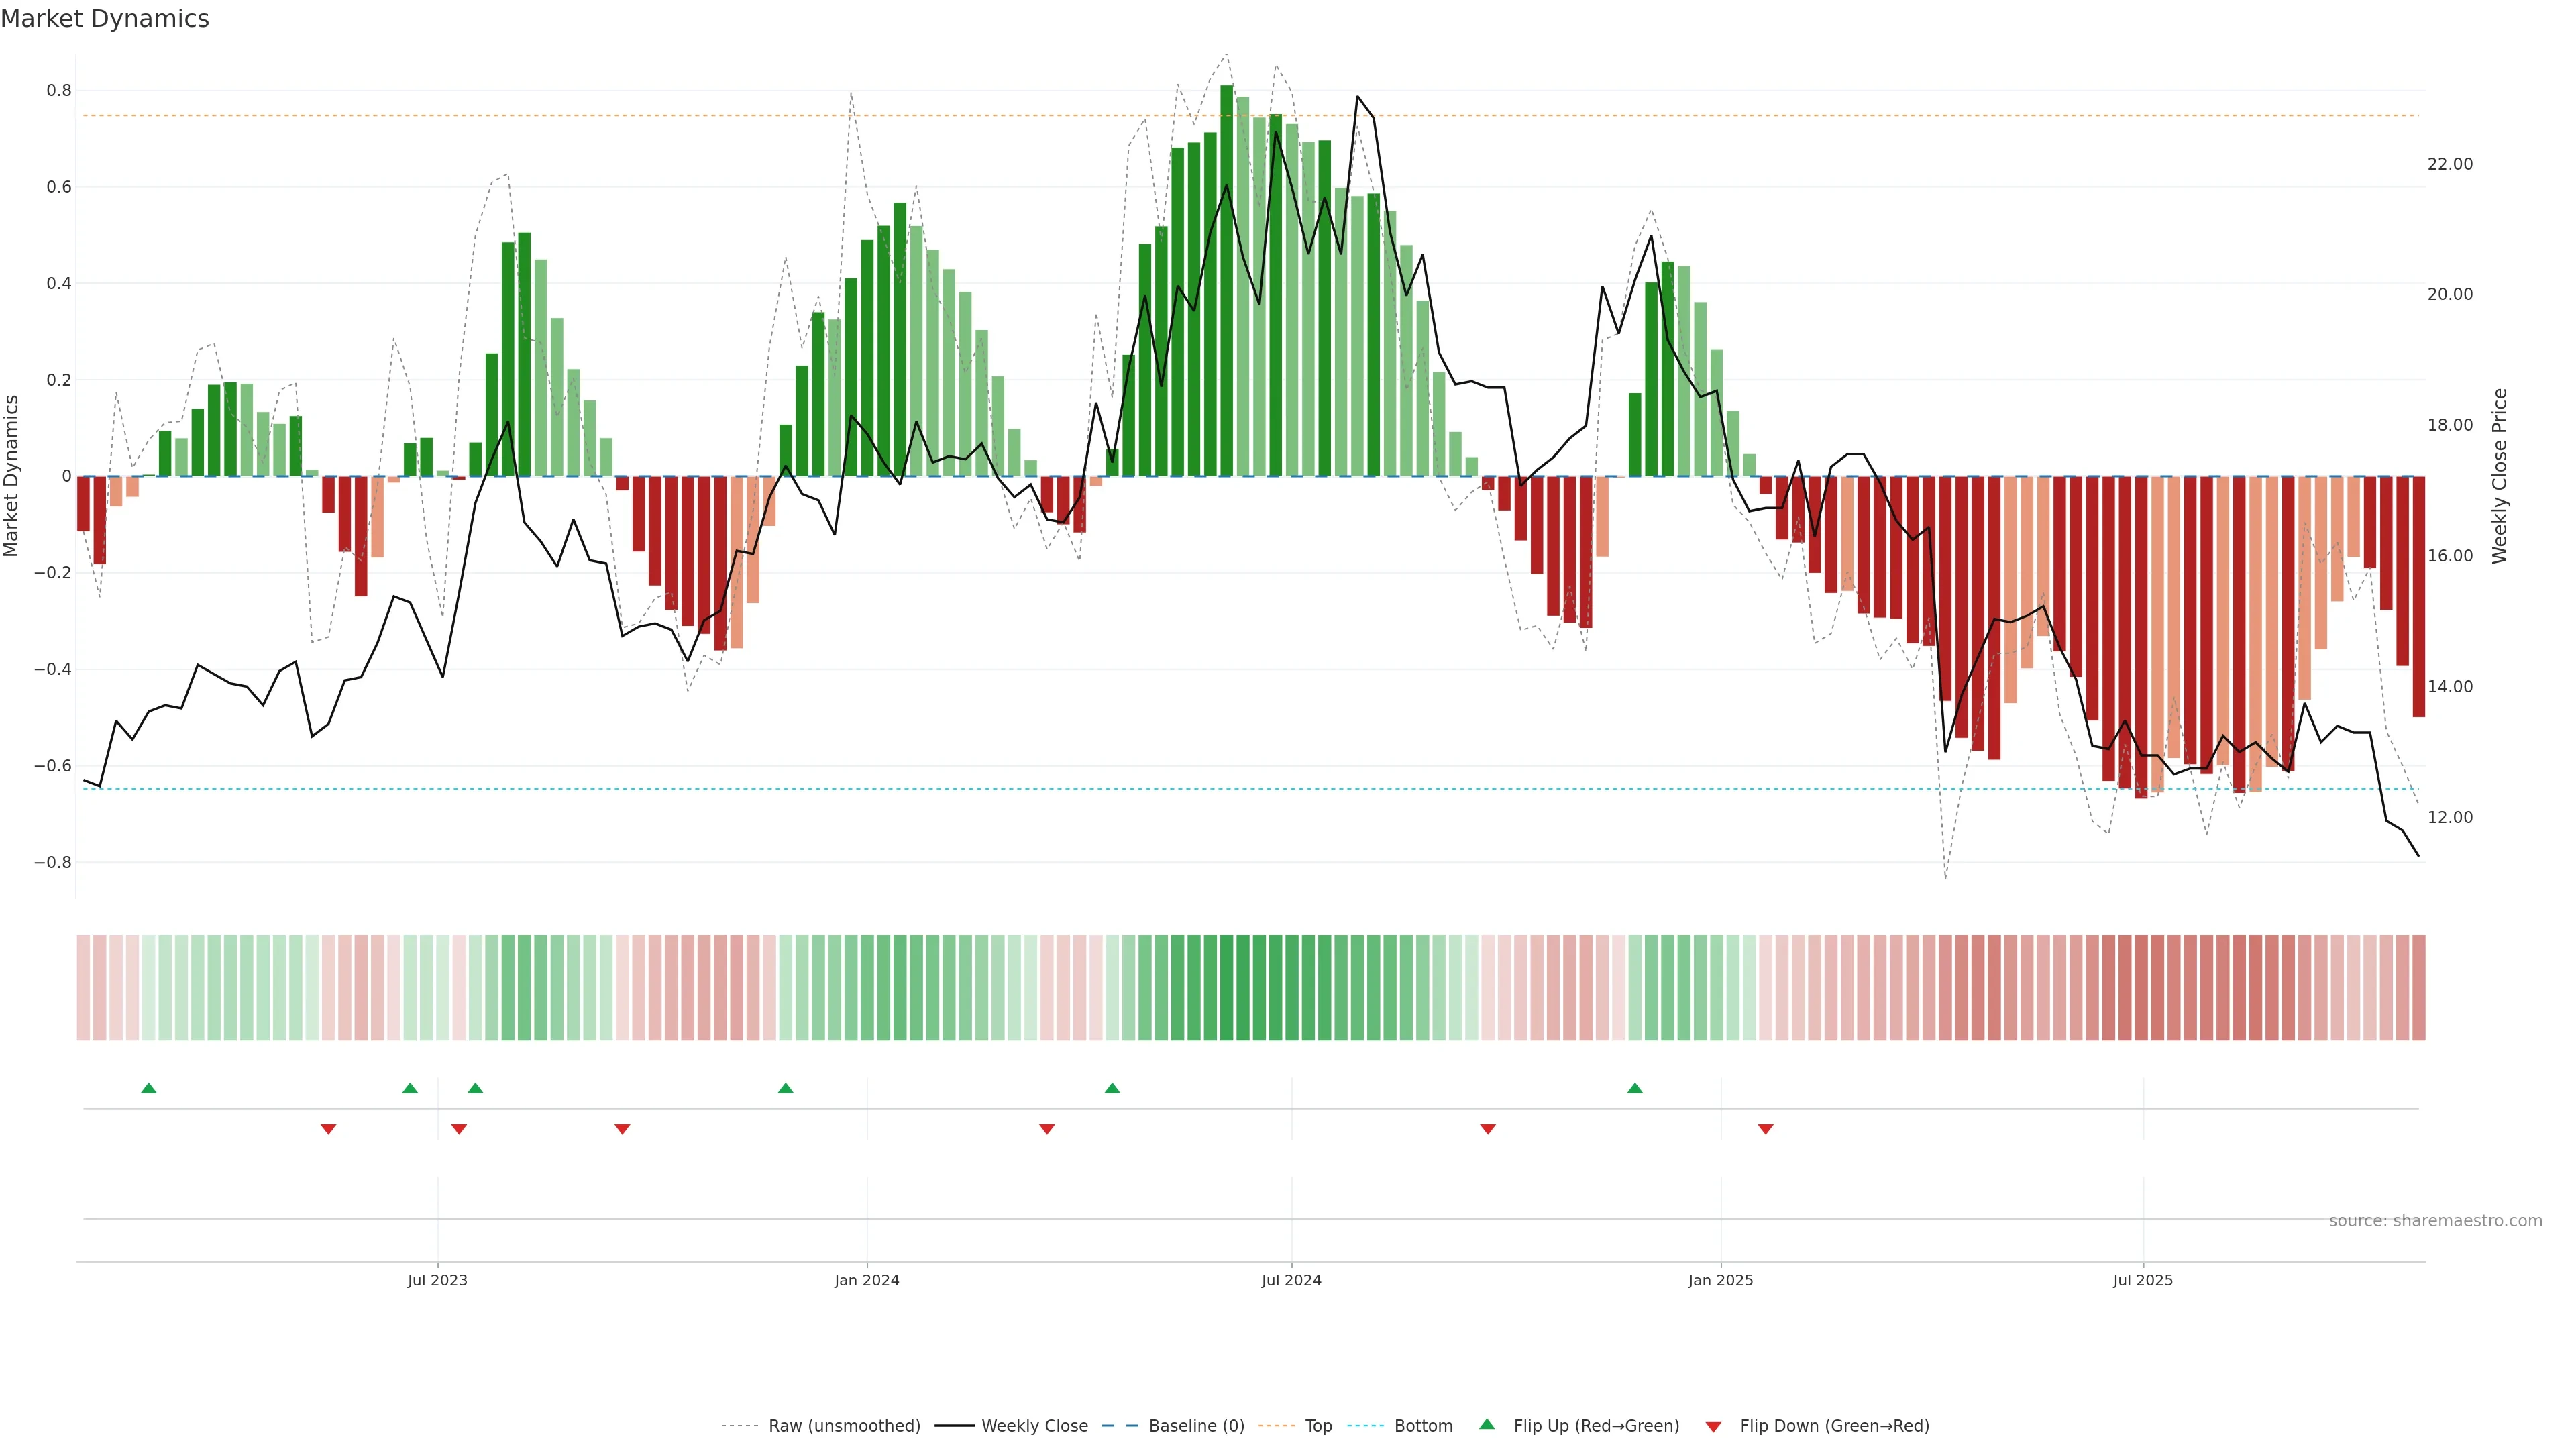Click the tallest dark green bar at the peak

(1226, 280)
